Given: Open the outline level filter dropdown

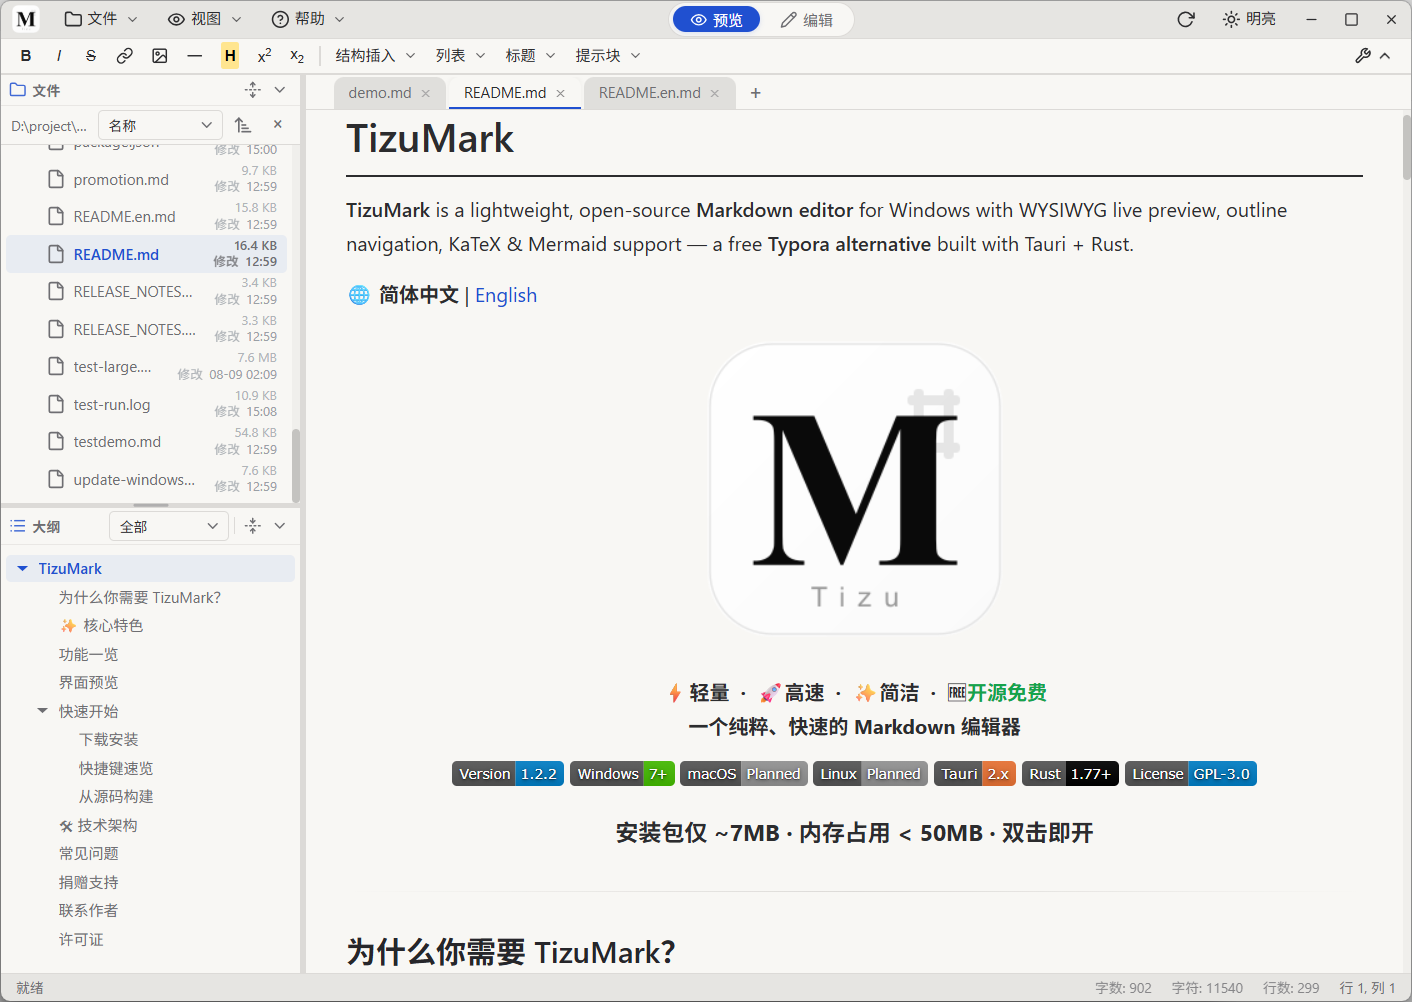Looking at the screenshot, I should coord(169,526).
